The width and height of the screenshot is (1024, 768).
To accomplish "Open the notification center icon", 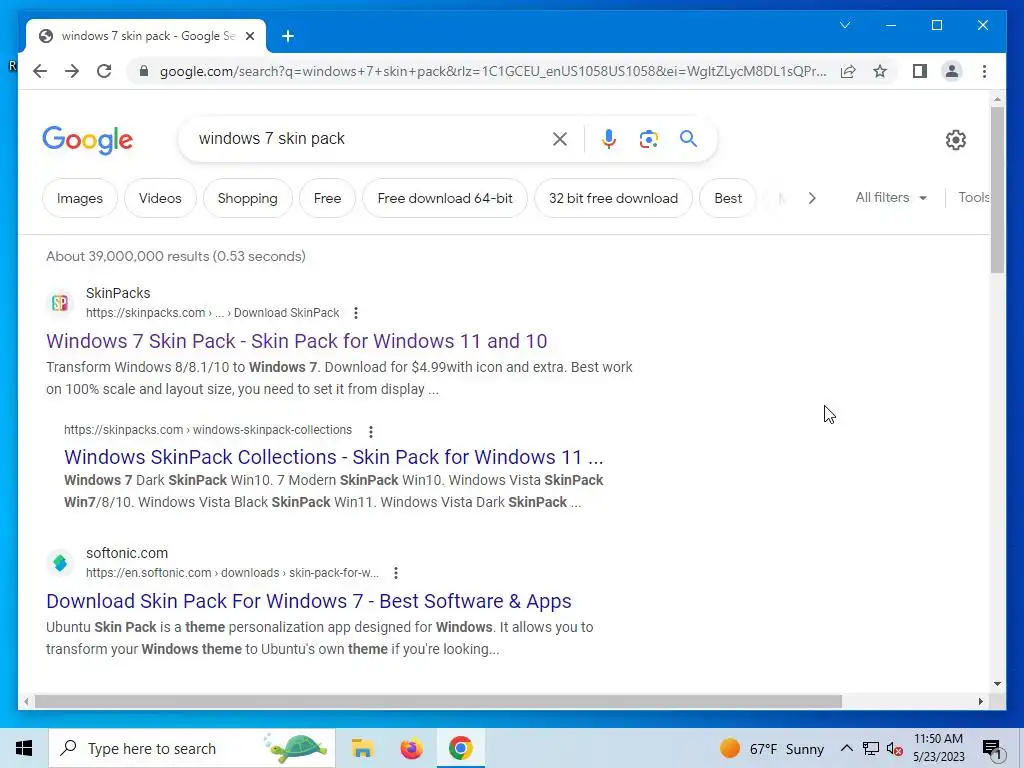I will point(992,749).
